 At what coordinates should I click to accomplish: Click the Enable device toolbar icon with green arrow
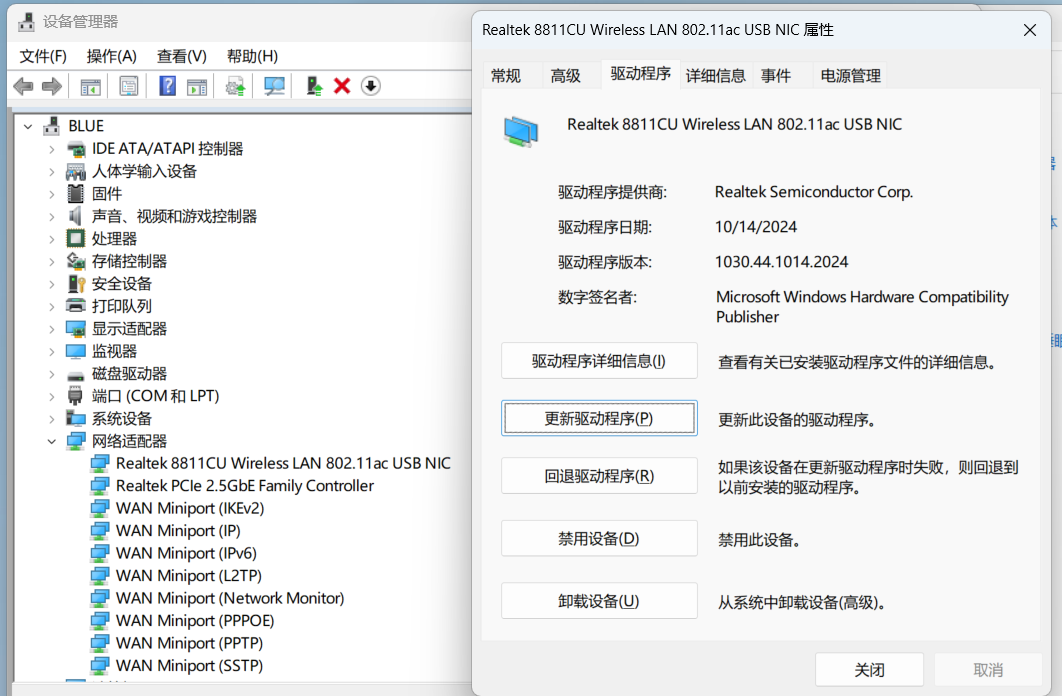click(314, 86)
